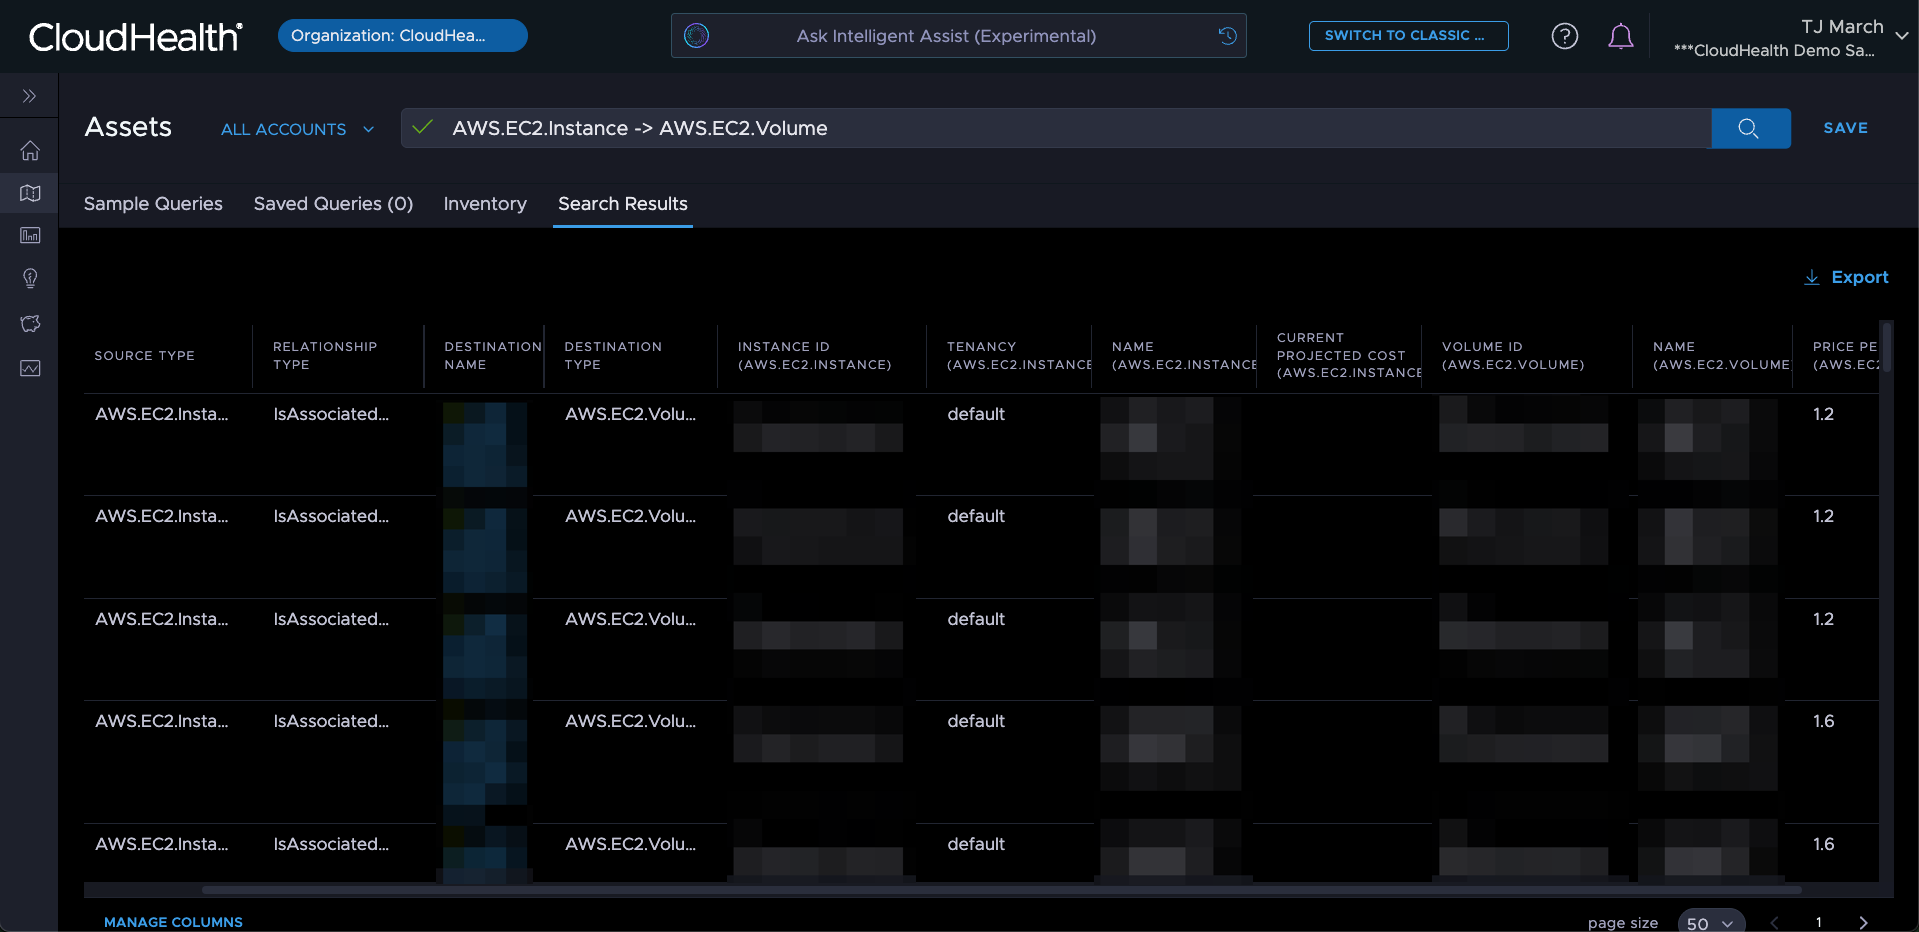1919x932 pixels.
Task: Open query history with the clock icon
Action: click(1227, 35)
